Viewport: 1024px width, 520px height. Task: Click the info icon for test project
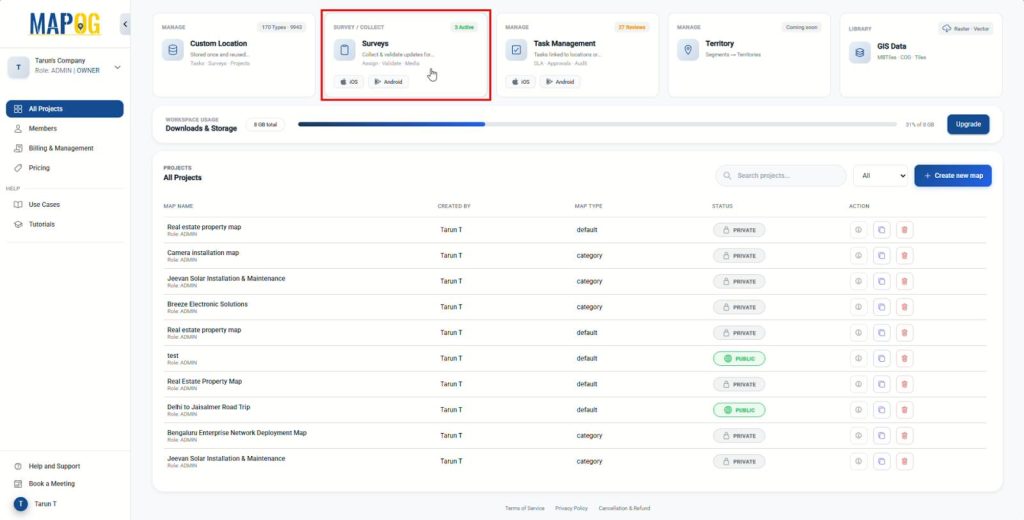[x=858, y=359]
